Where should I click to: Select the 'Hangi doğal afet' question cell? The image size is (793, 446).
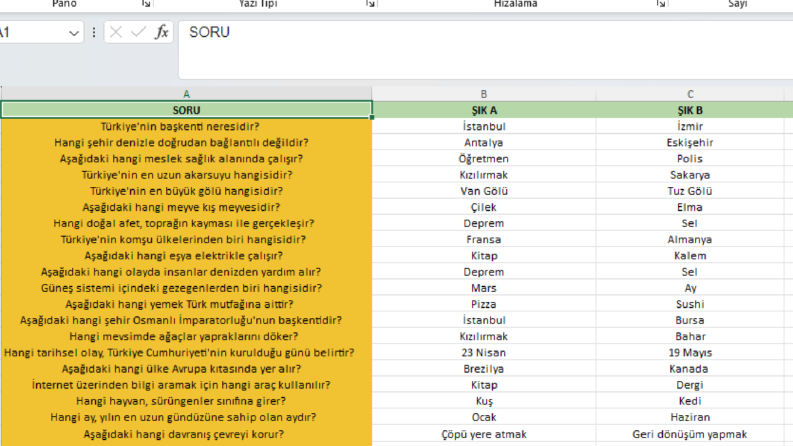click(x=187, y=223)
